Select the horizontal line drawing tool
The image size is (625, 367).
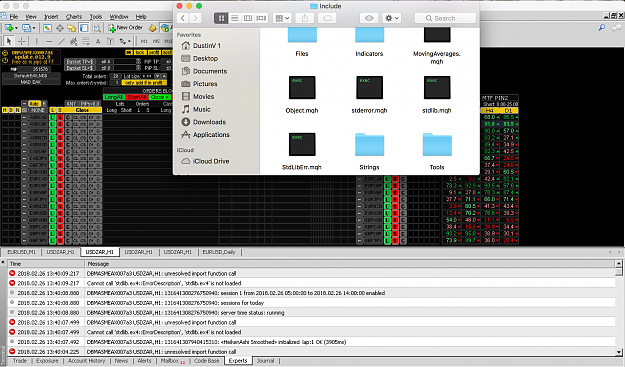(49, 41)
